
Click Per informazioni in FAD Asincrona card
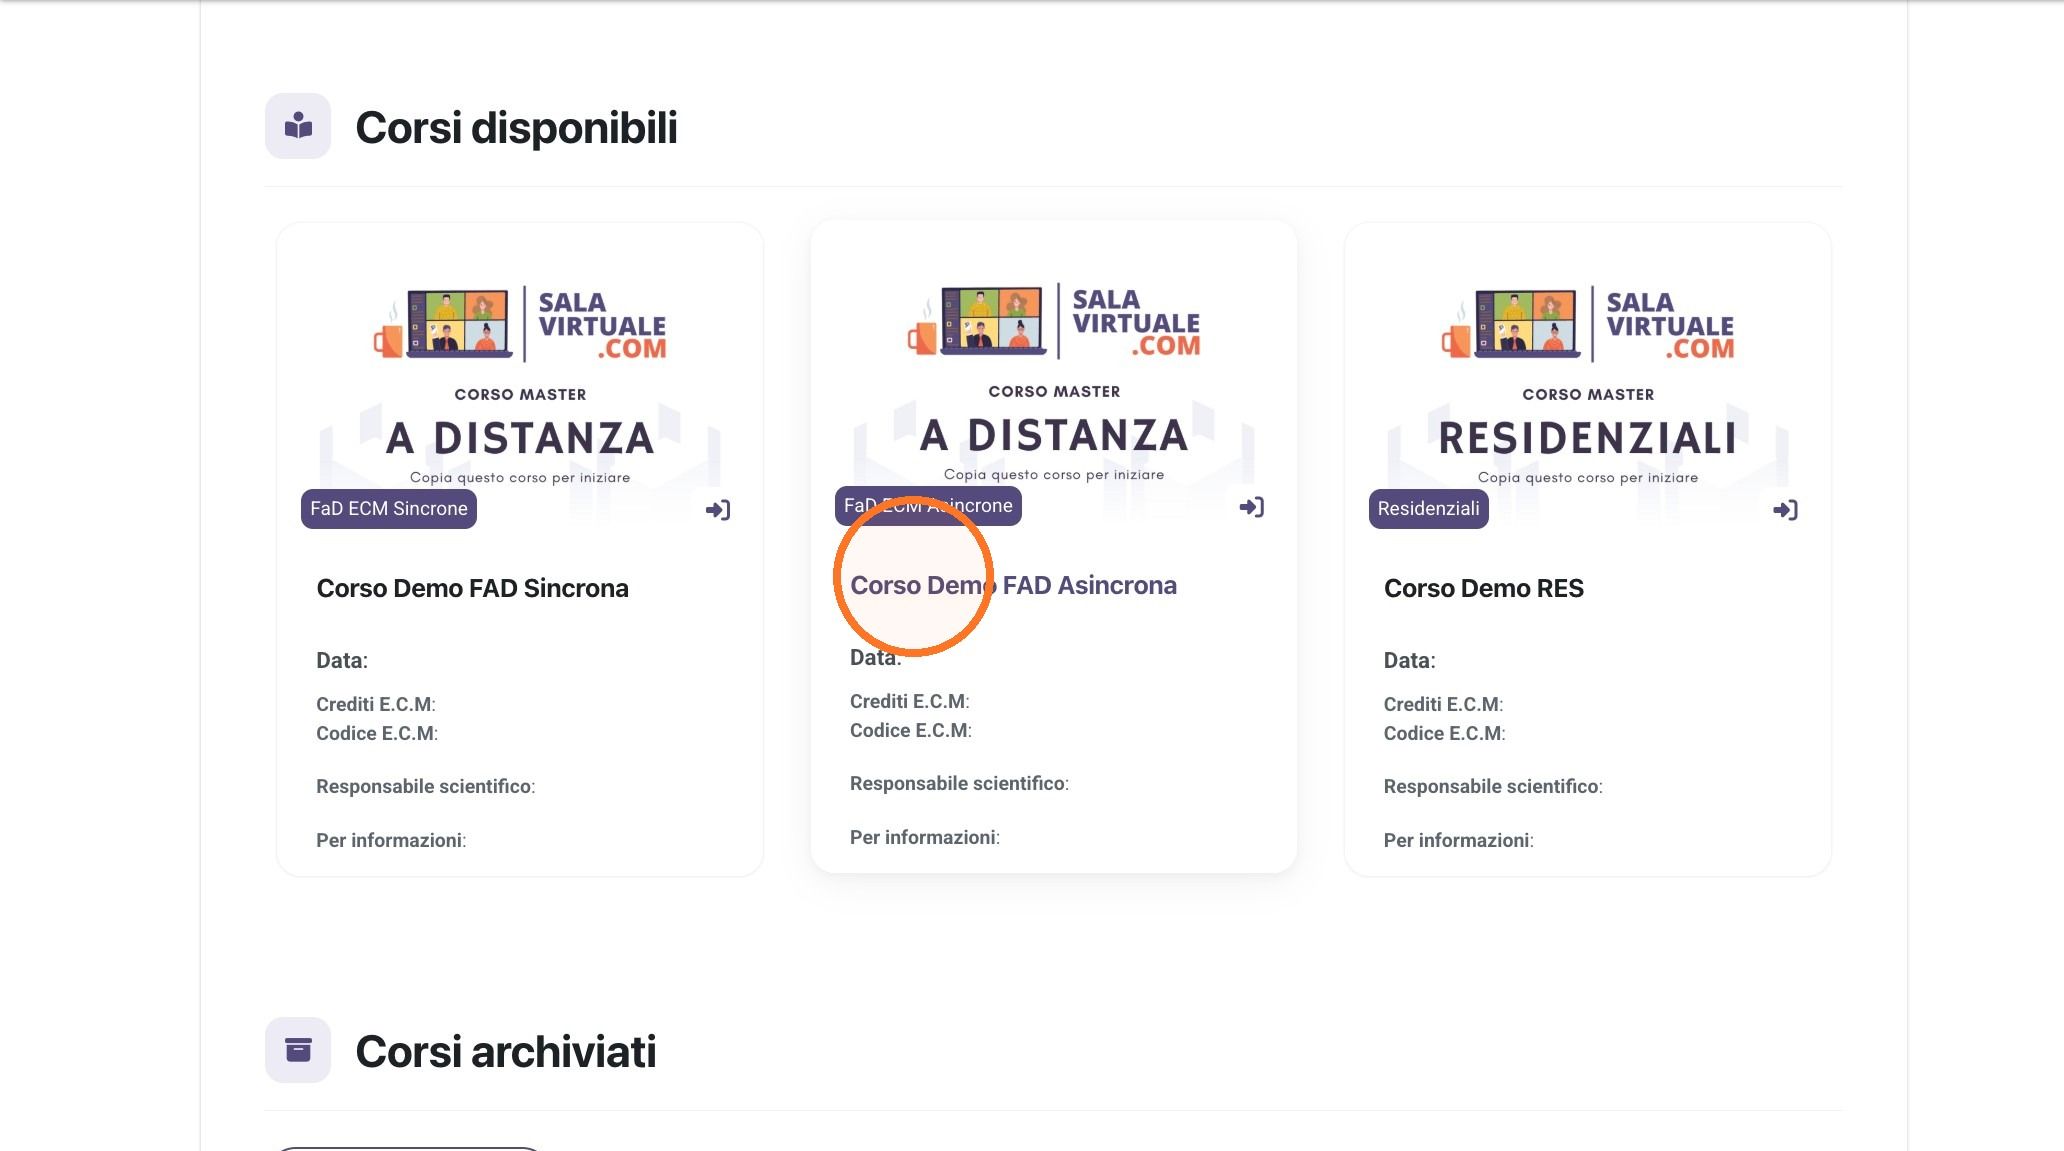click(925, 837)
